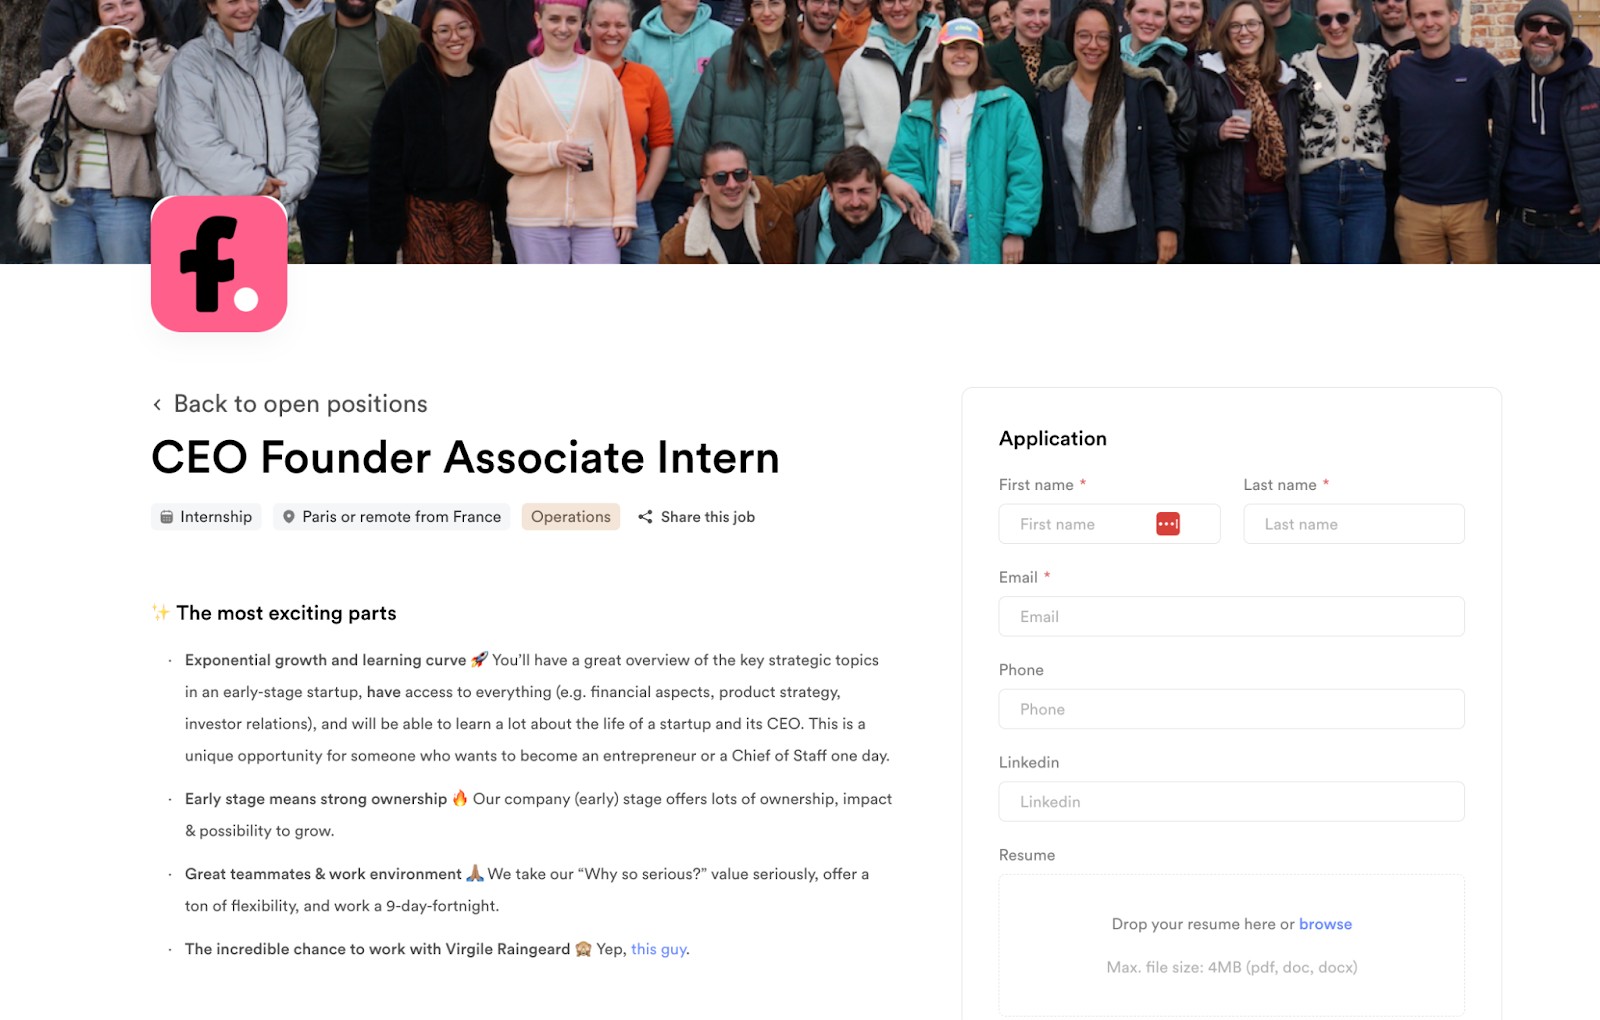Click into the Email field

point(1232,617)
